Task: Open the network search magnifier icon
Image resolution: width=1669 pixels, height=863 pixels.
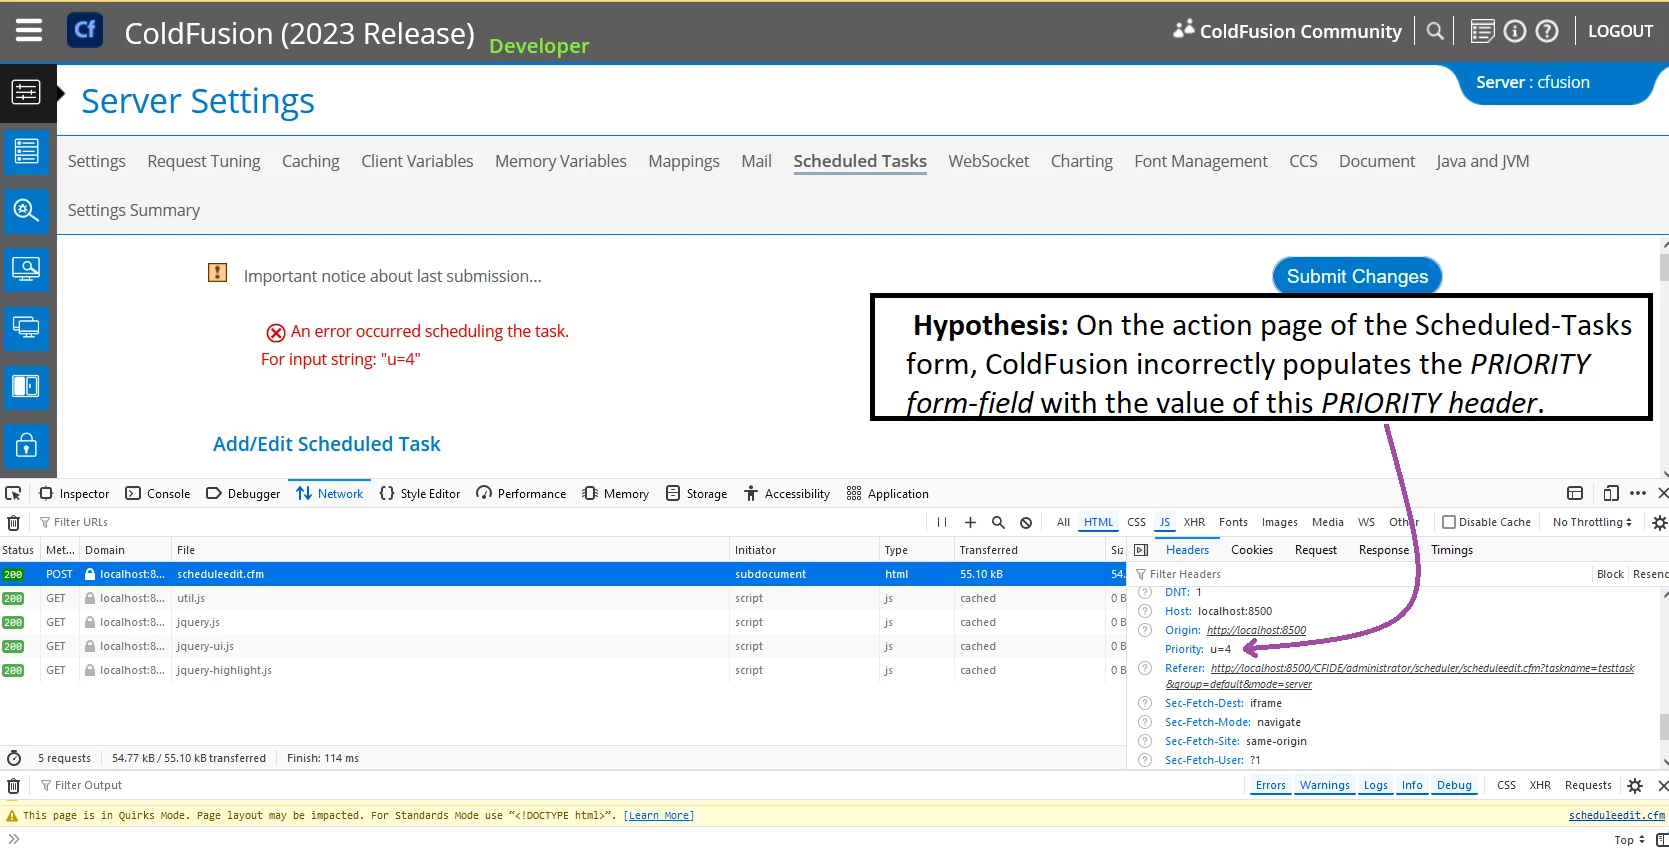Action: [x=998, y=522]
